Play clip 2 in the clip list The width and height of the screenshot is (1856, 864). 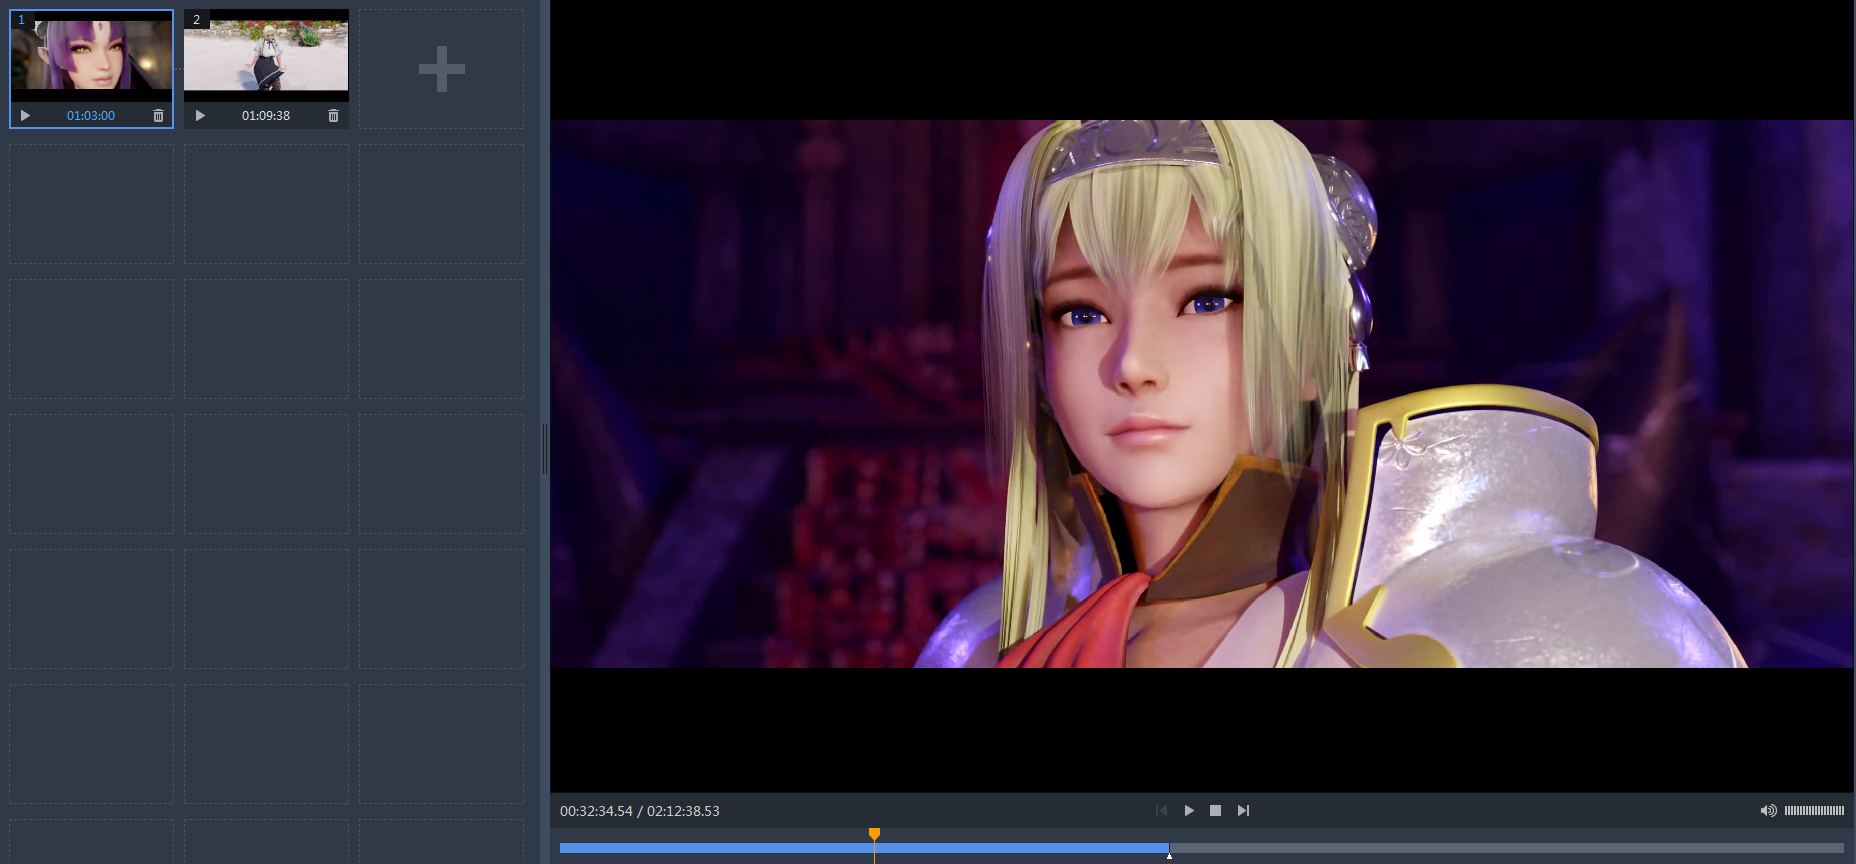tap(200, 116)
